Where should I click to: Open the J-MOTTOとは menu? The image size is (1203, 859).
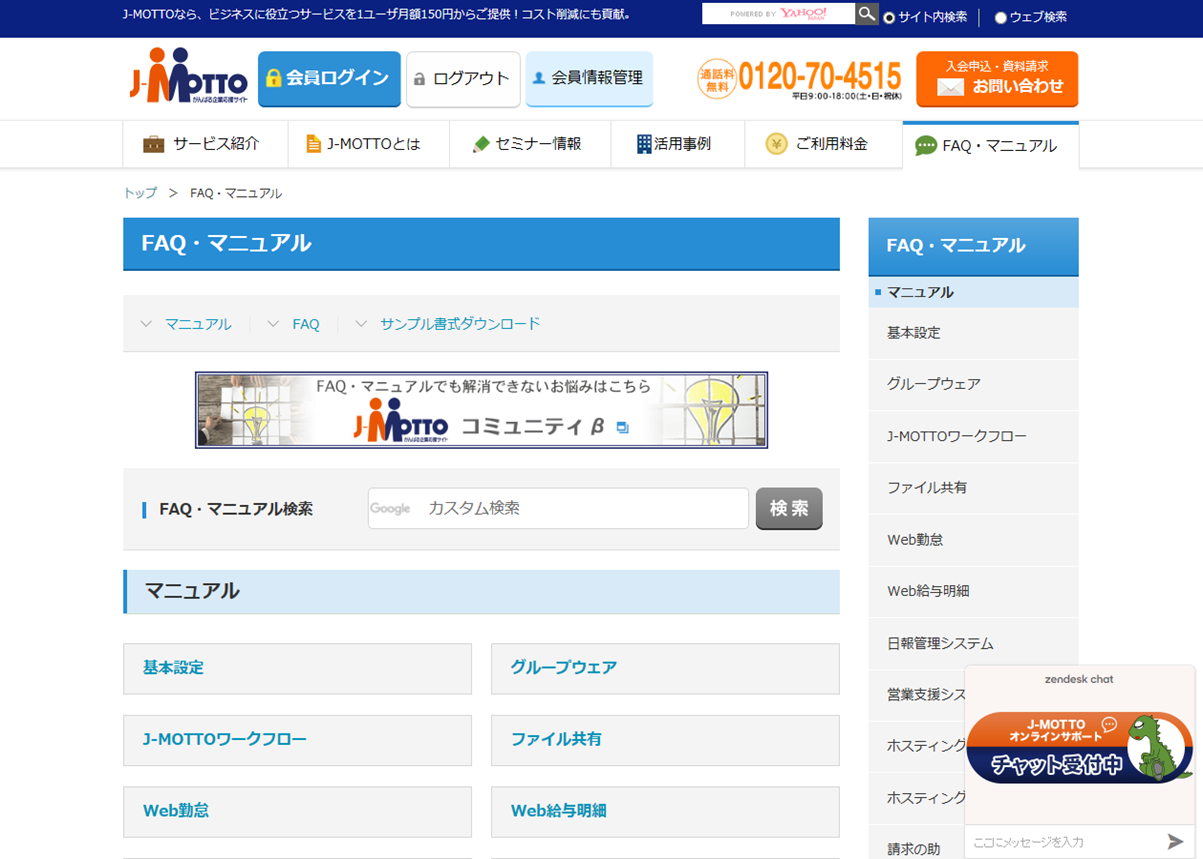[x=368, y=144]
